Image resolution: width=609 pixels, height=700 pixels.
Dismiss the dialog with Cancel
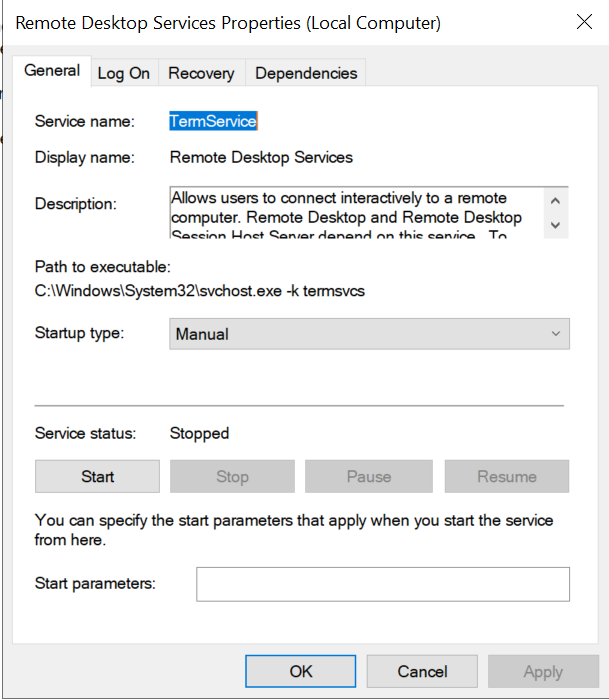422,672
